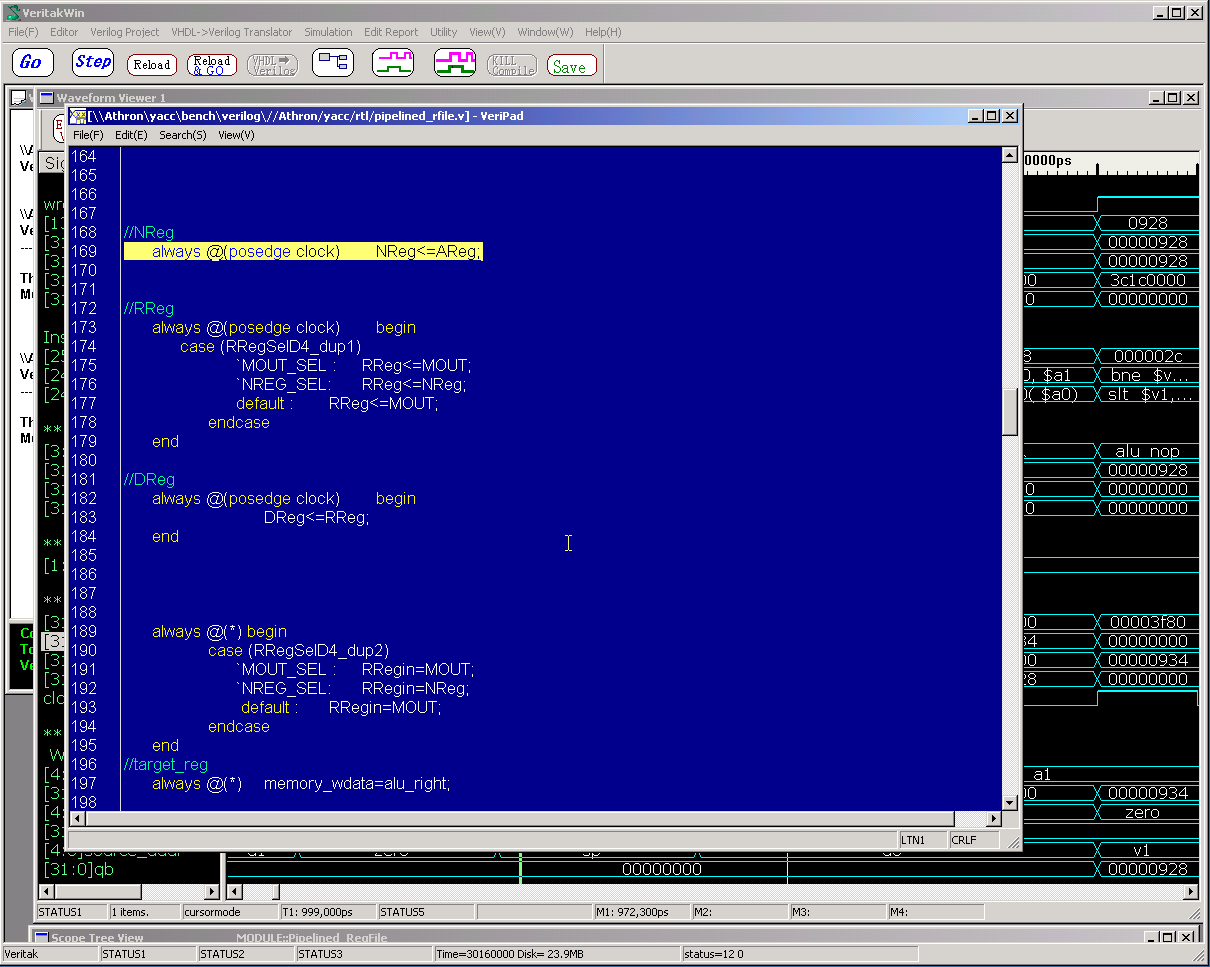The image size is (1210, 967).
Task: Open the Help(H) menu
Action: click(603, 32)
